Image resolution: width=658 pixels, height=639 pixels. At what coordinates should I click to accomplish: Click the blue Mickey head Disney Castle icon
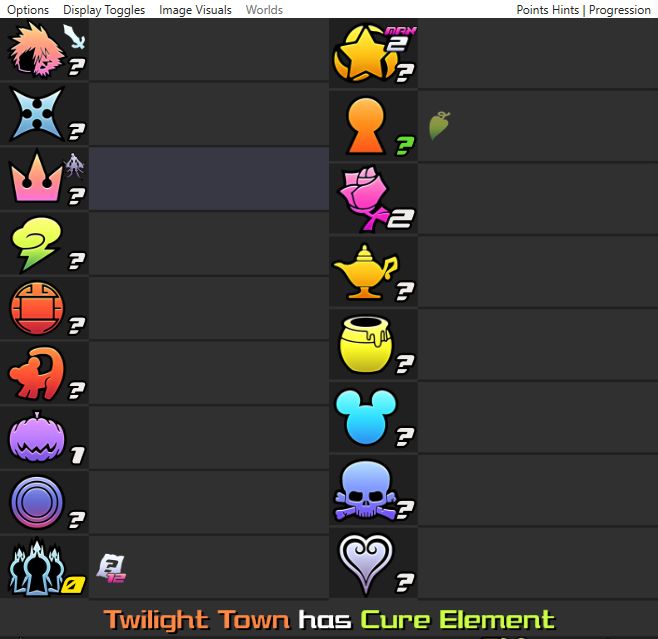366,417
